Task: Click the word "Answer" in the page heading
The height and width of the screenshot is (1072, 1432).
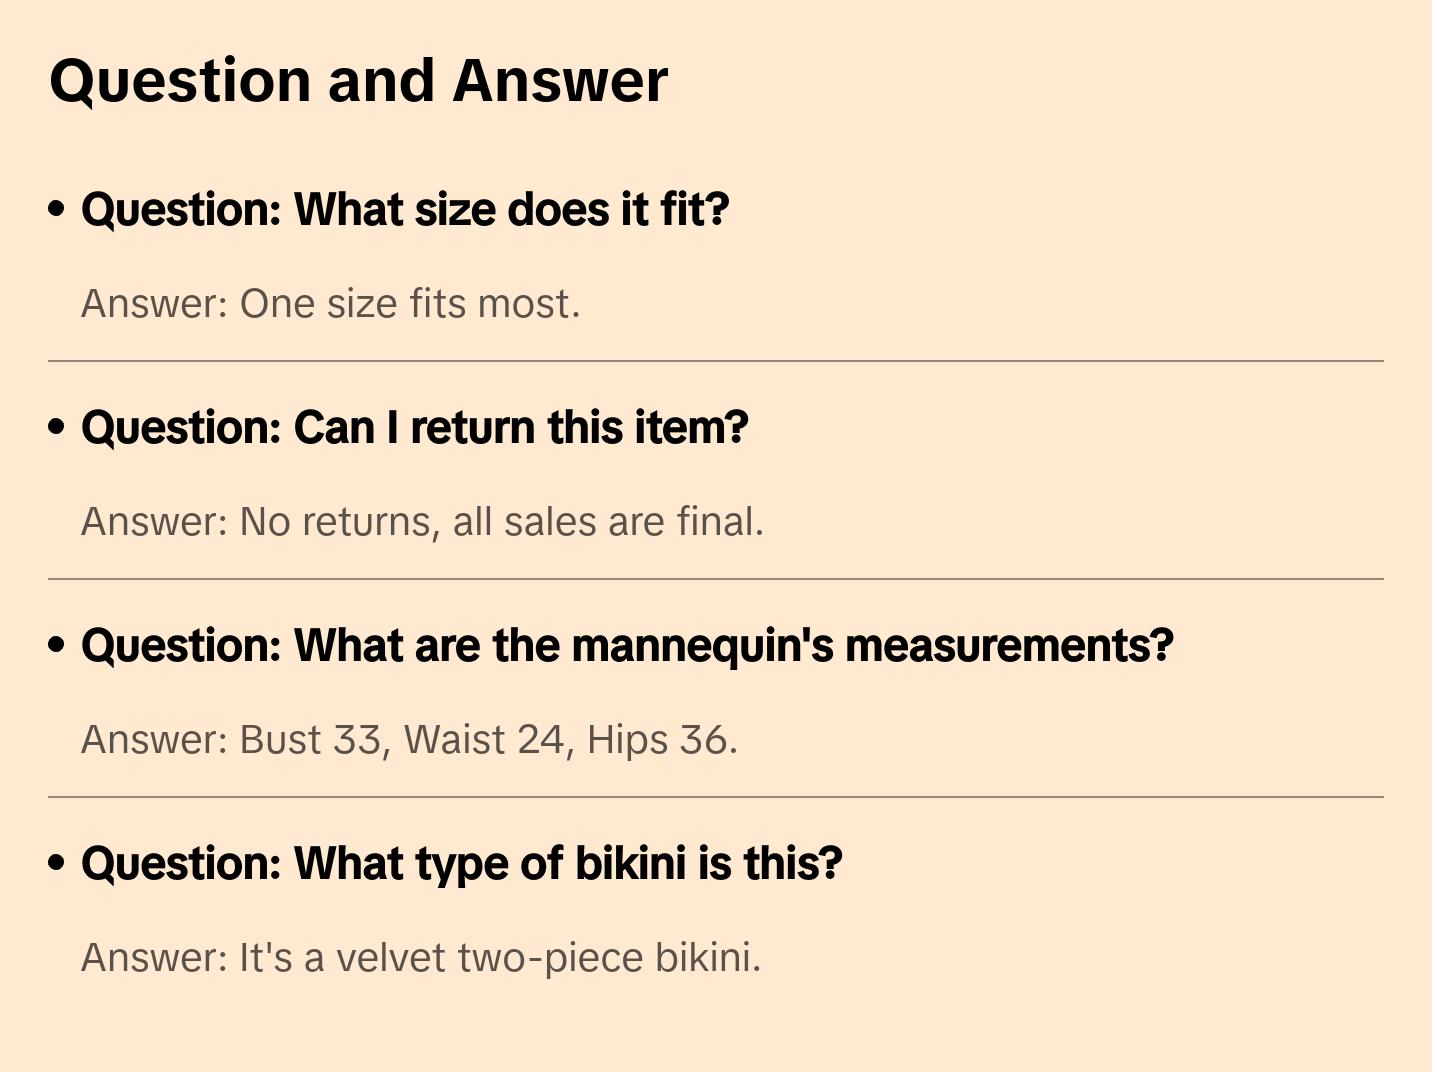Action: [x=560, y=81]
